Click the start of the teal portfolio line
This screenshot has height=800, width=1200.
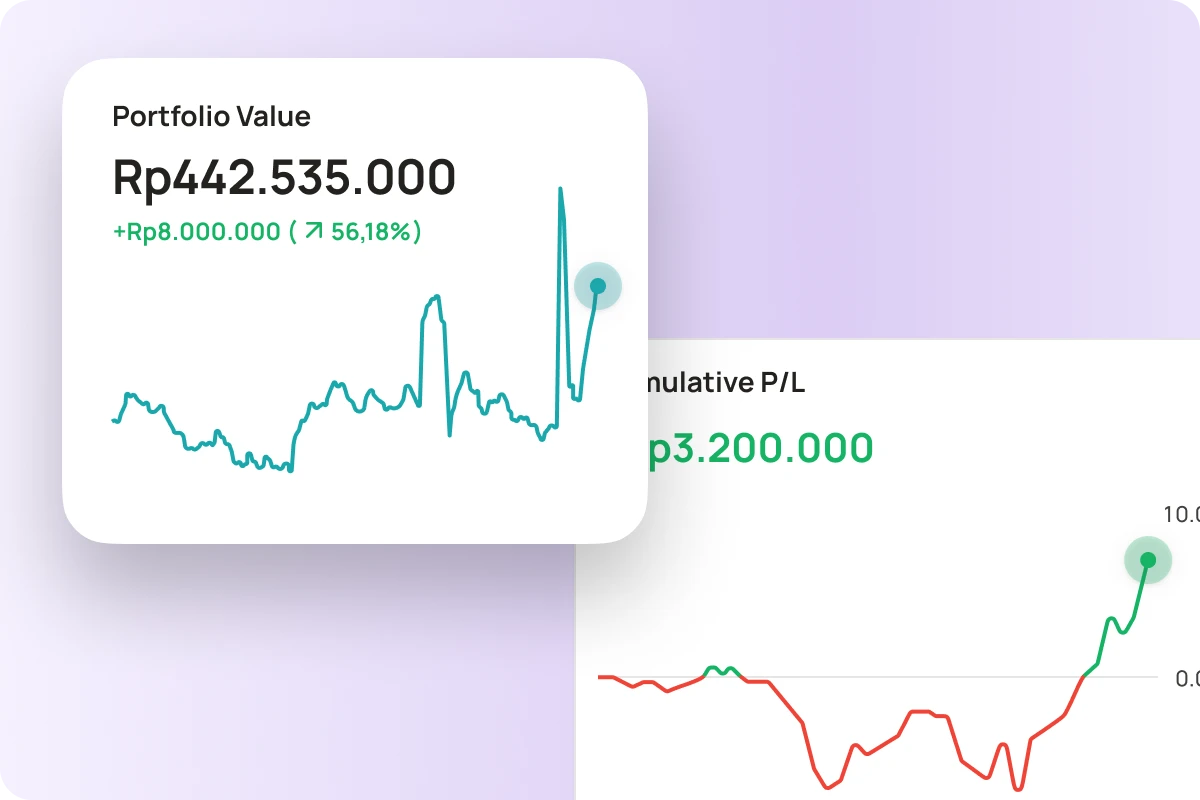tap(113, 420)
